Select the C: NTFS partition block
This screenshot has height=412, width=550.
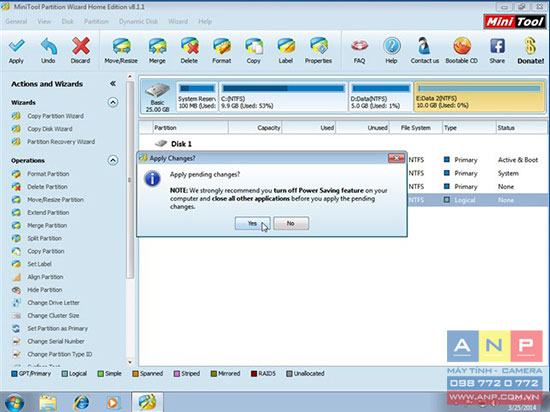(283, 97)
